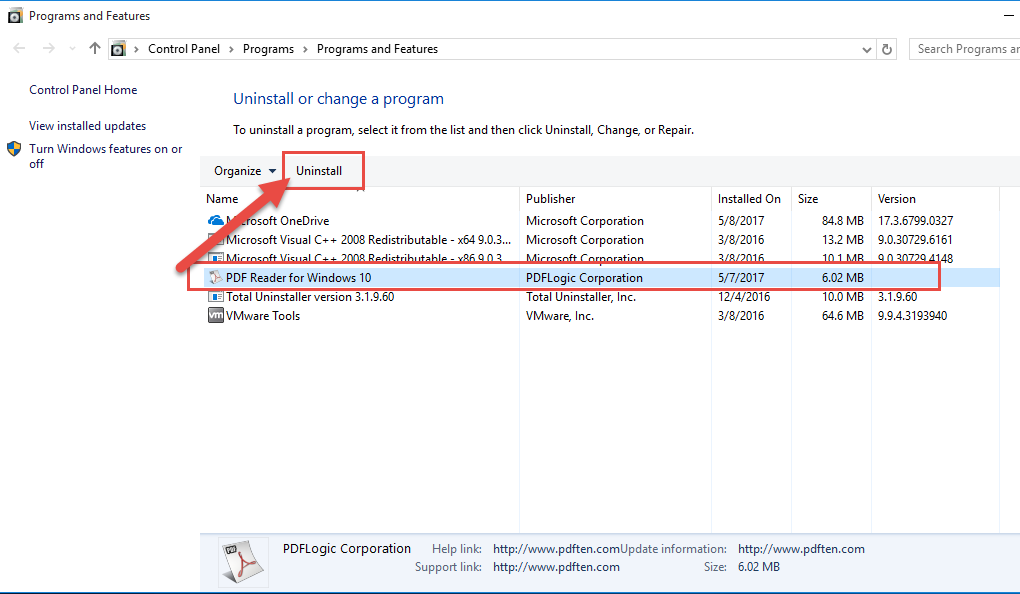Go forward with the right arrow button
This screenshot has height=594, width=1020.
tap(49, 48)
